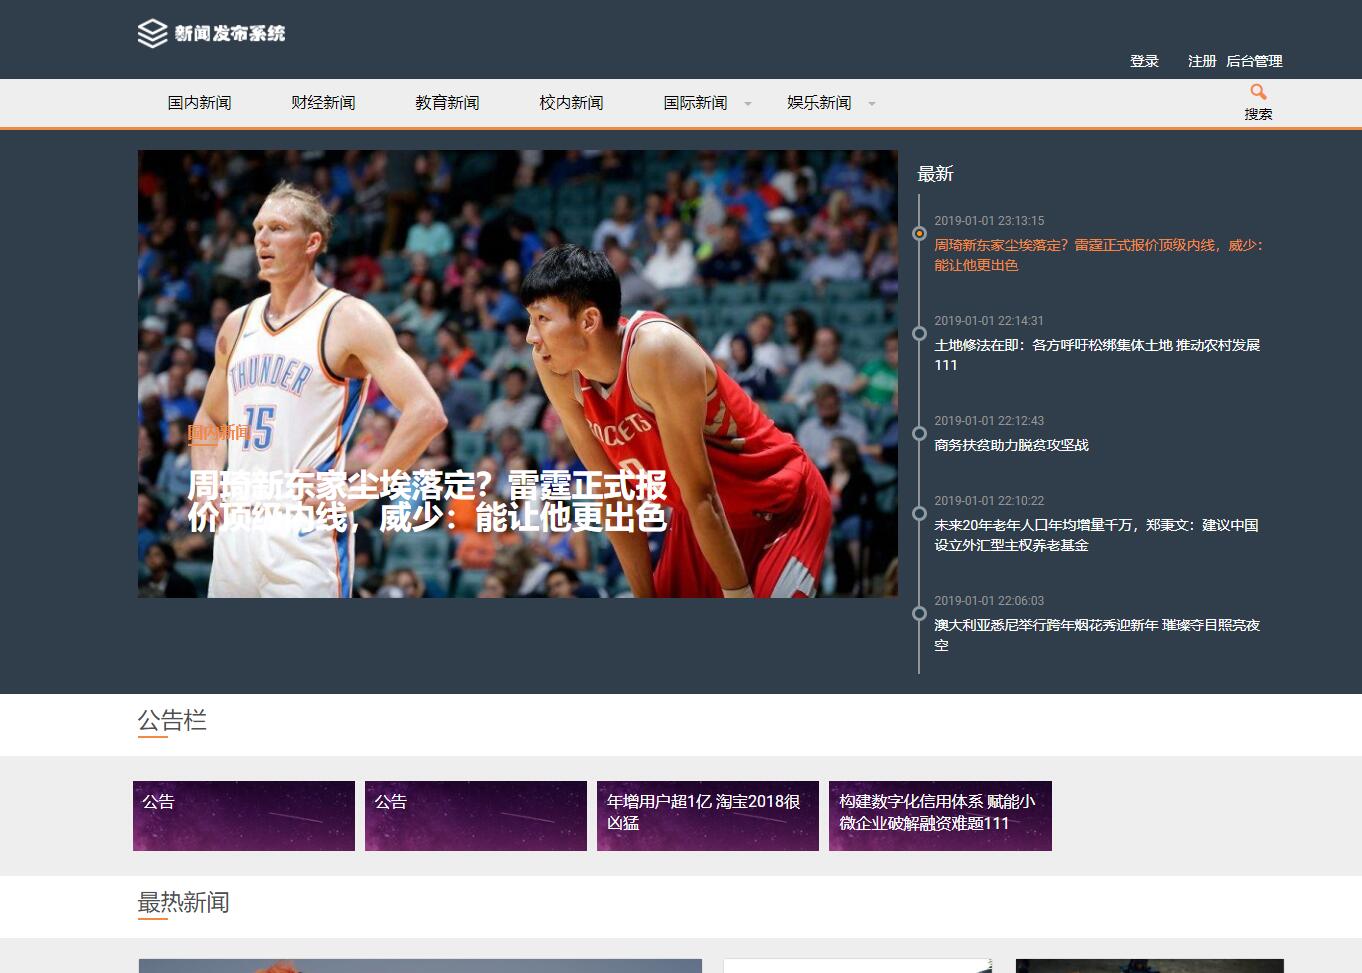Open 后台管理

(1256, 61)
